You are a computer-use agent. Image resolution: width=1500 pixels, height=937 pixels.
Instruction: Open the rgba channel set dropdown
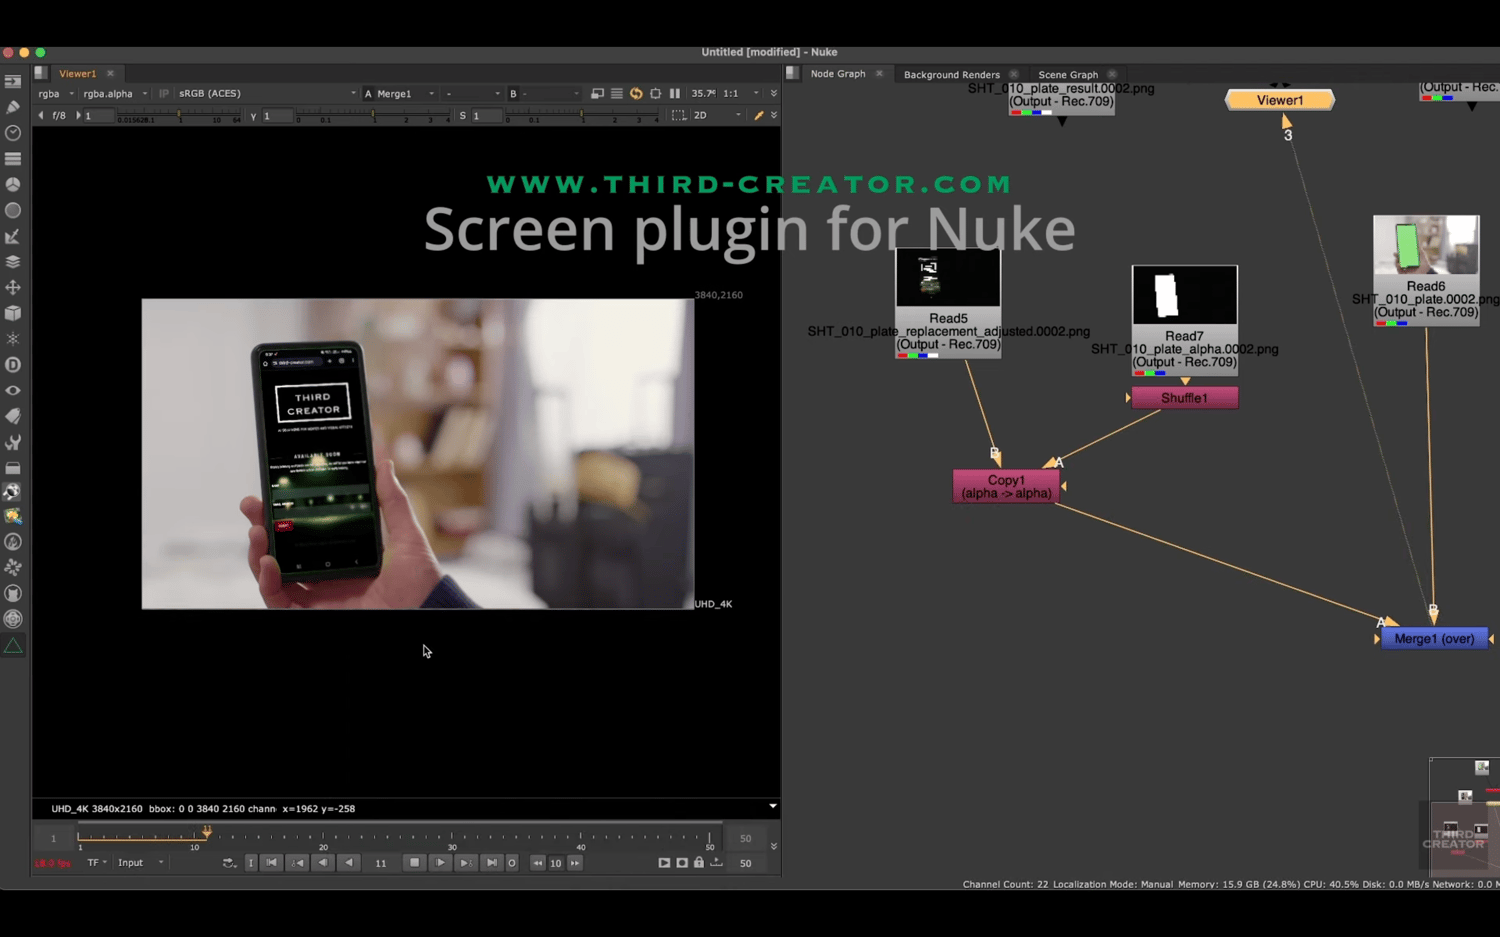coord(56,94)
